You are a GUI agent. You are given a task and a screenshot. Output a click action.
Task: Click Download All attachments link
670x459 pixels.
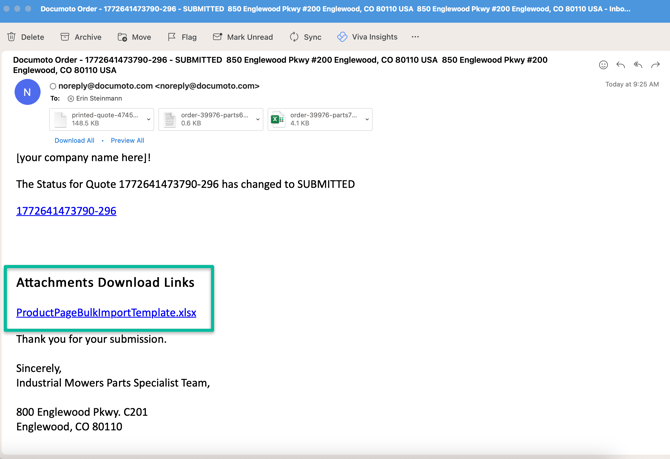point(74,141)
